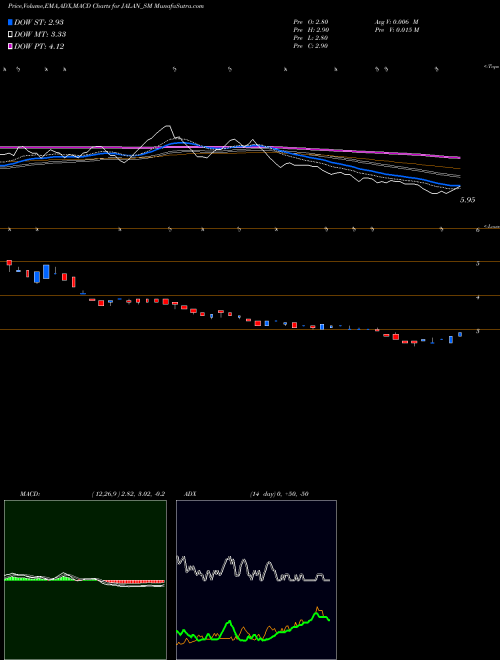This screenshot has height=660, width=500.
Task: Open the green MACD indicator chart
Action: [85, 580]
